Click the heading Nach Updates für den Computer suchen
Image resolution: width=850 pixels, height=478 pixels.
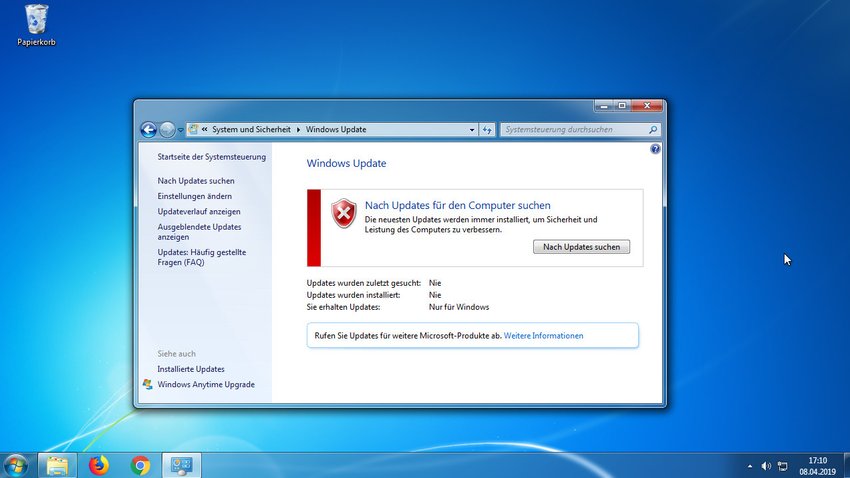pos(458,205)
